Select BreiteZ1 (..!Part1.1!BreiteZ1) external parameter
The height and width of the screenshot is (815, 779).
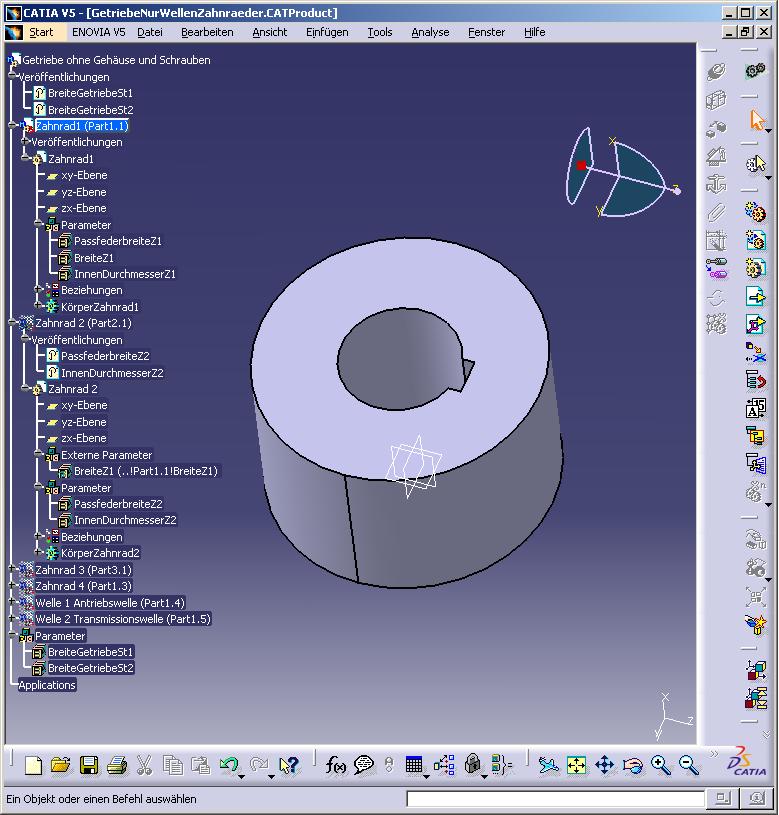coord(146,471)
